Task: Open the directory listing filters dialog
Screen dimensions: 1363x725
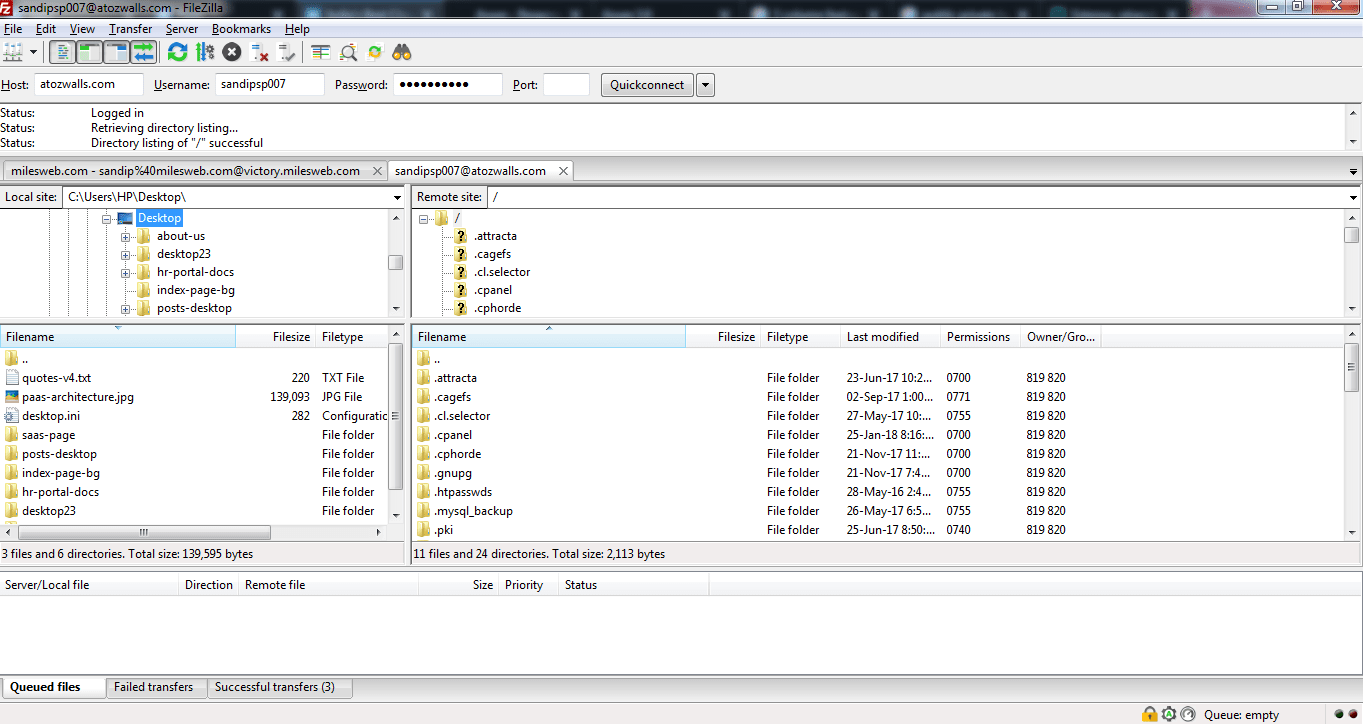Action: [x=320, y=52]
